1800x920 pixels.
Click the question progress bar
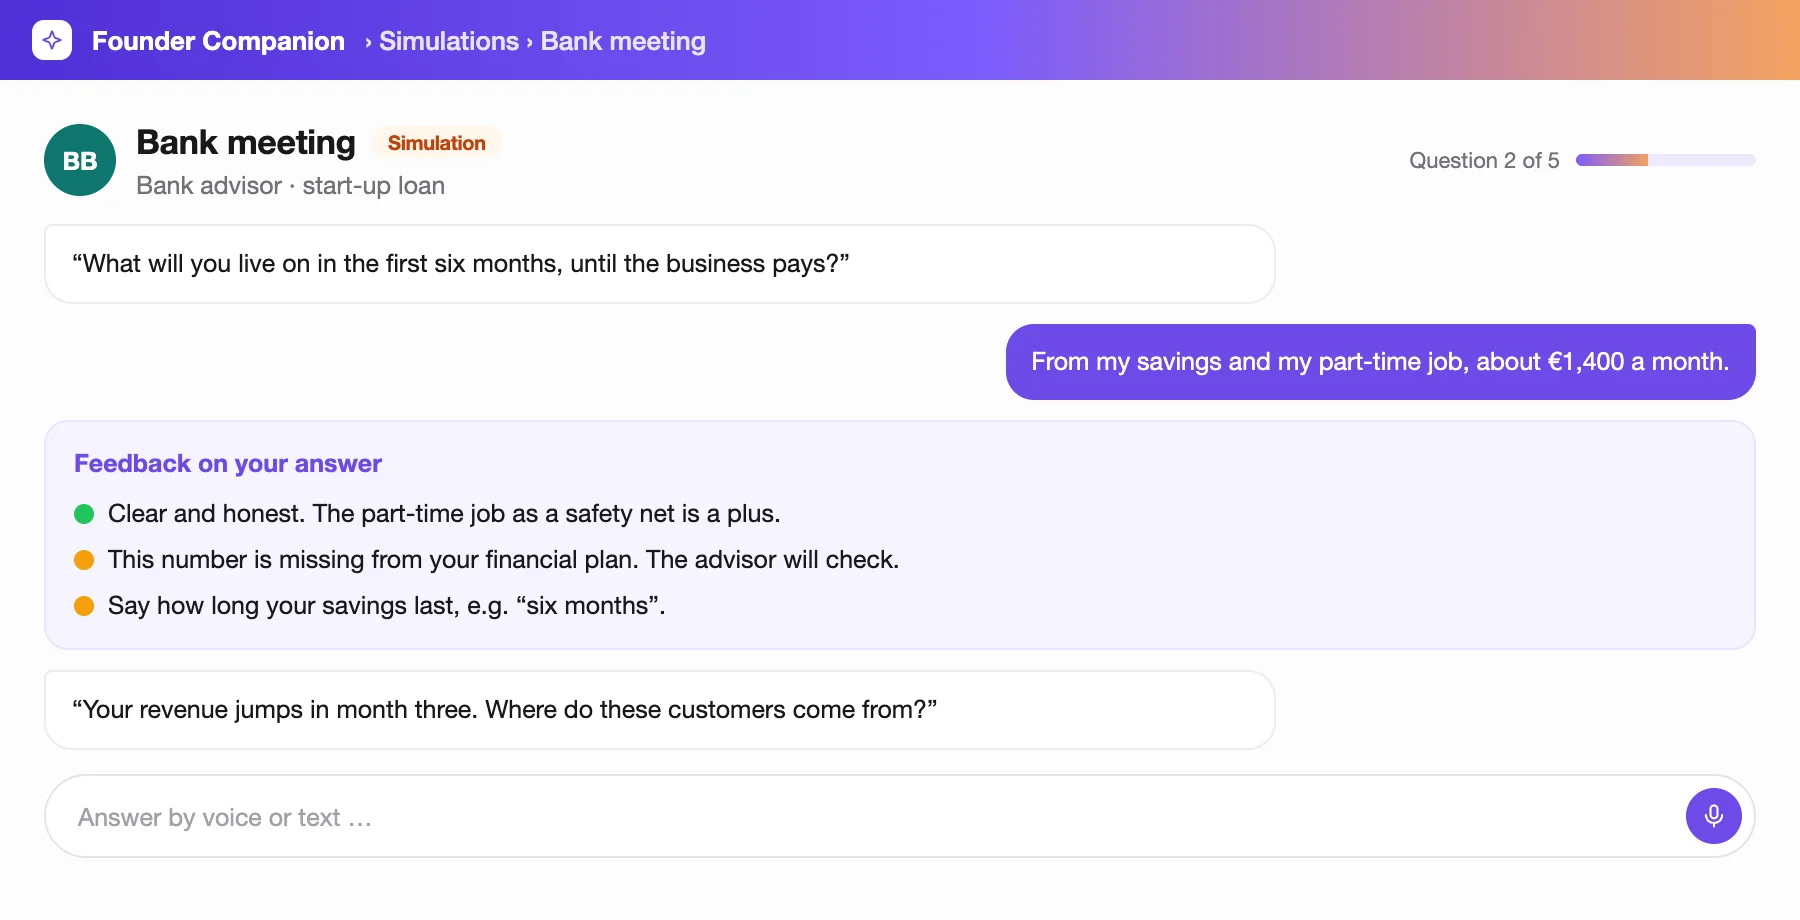coord(1665,160)
